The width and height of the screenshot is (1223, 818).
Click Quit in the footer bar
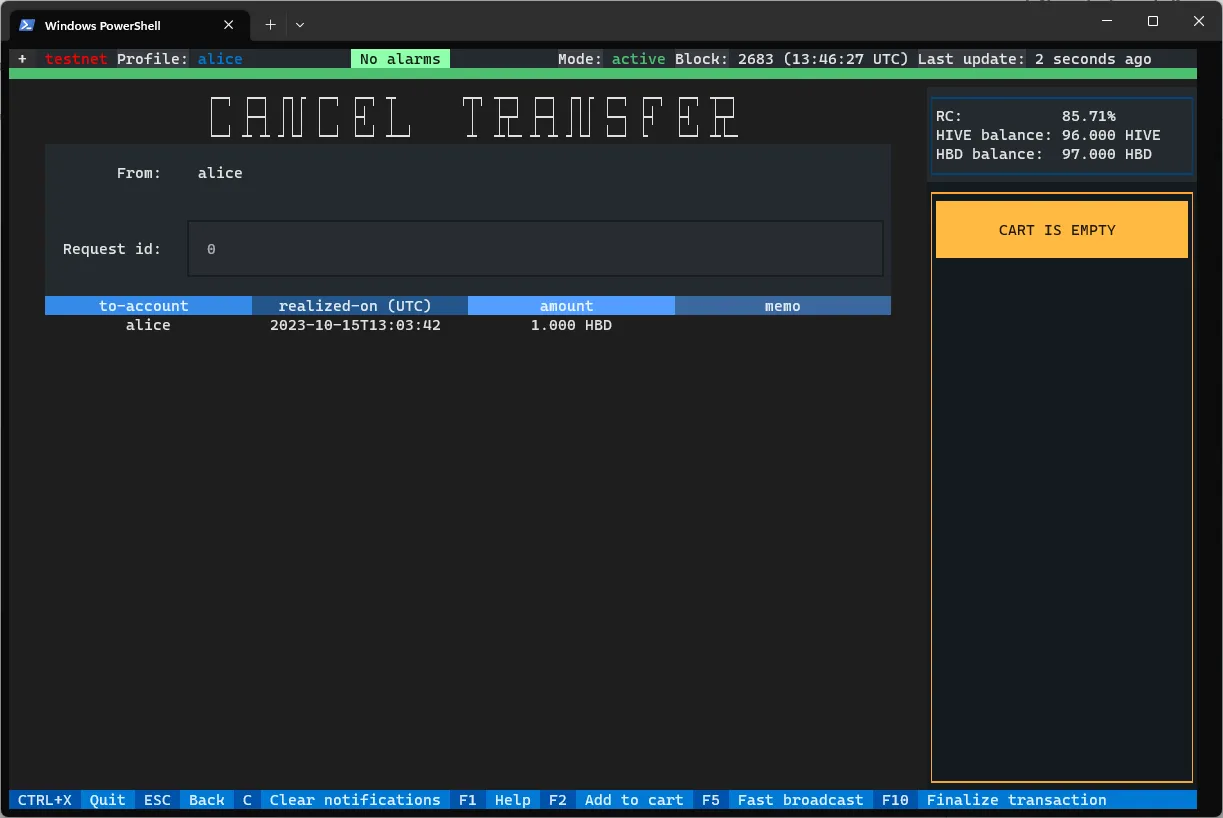(x=108, y=800)
